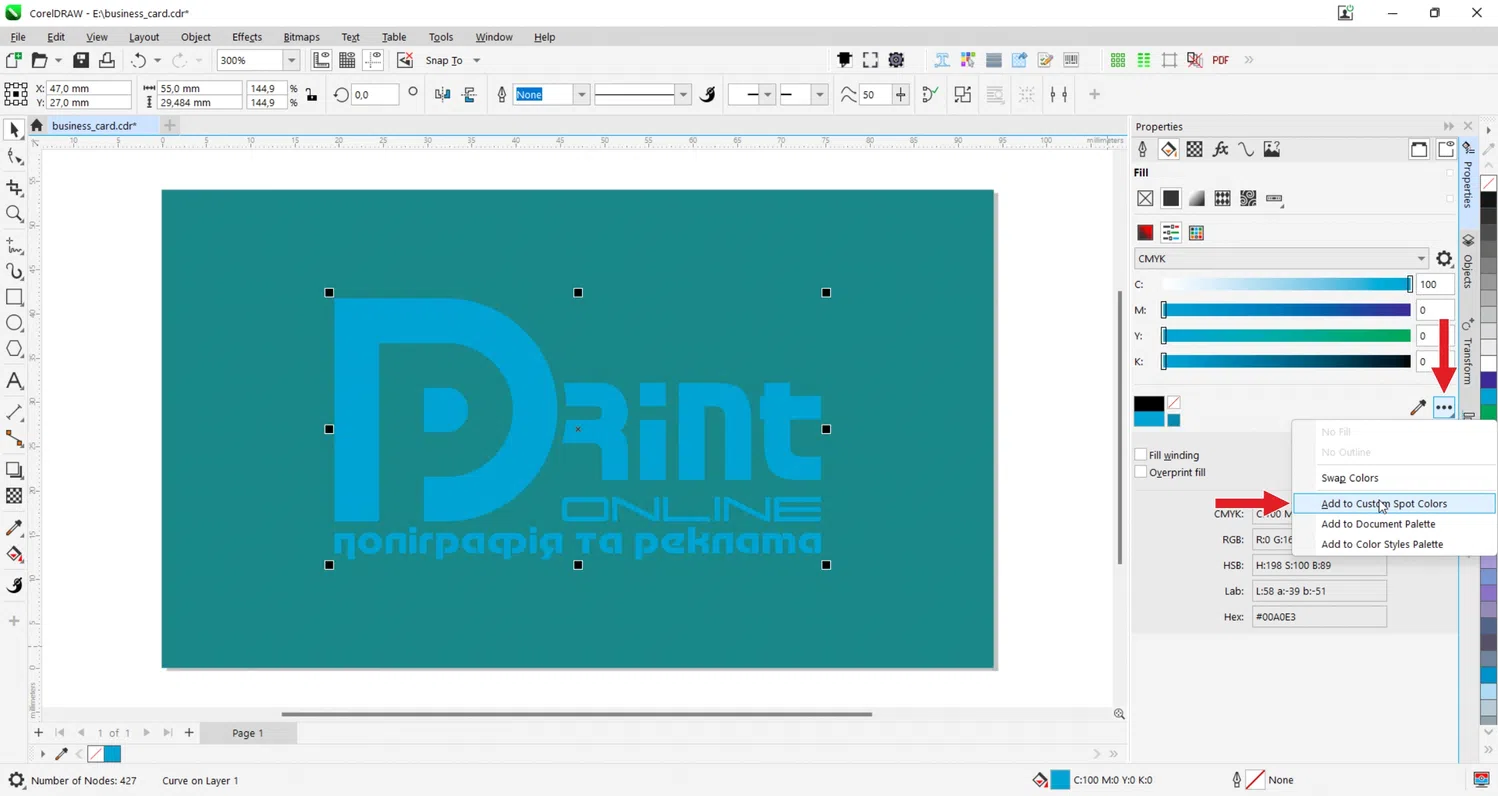Create a new document
This screenshot has height=796, width=1498.
14,60
